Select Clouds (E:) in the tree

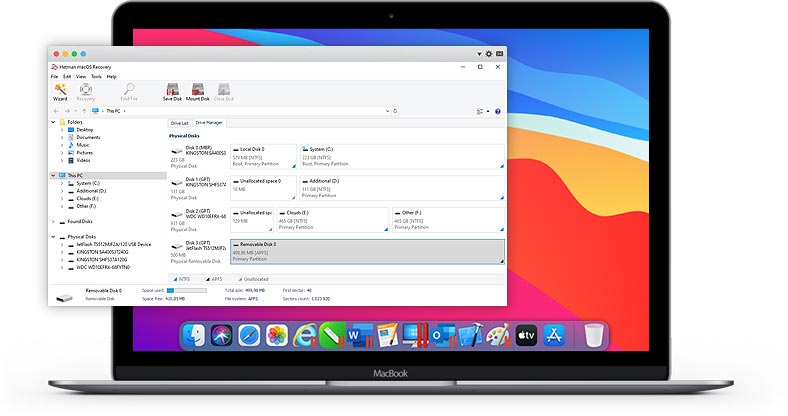87,198
